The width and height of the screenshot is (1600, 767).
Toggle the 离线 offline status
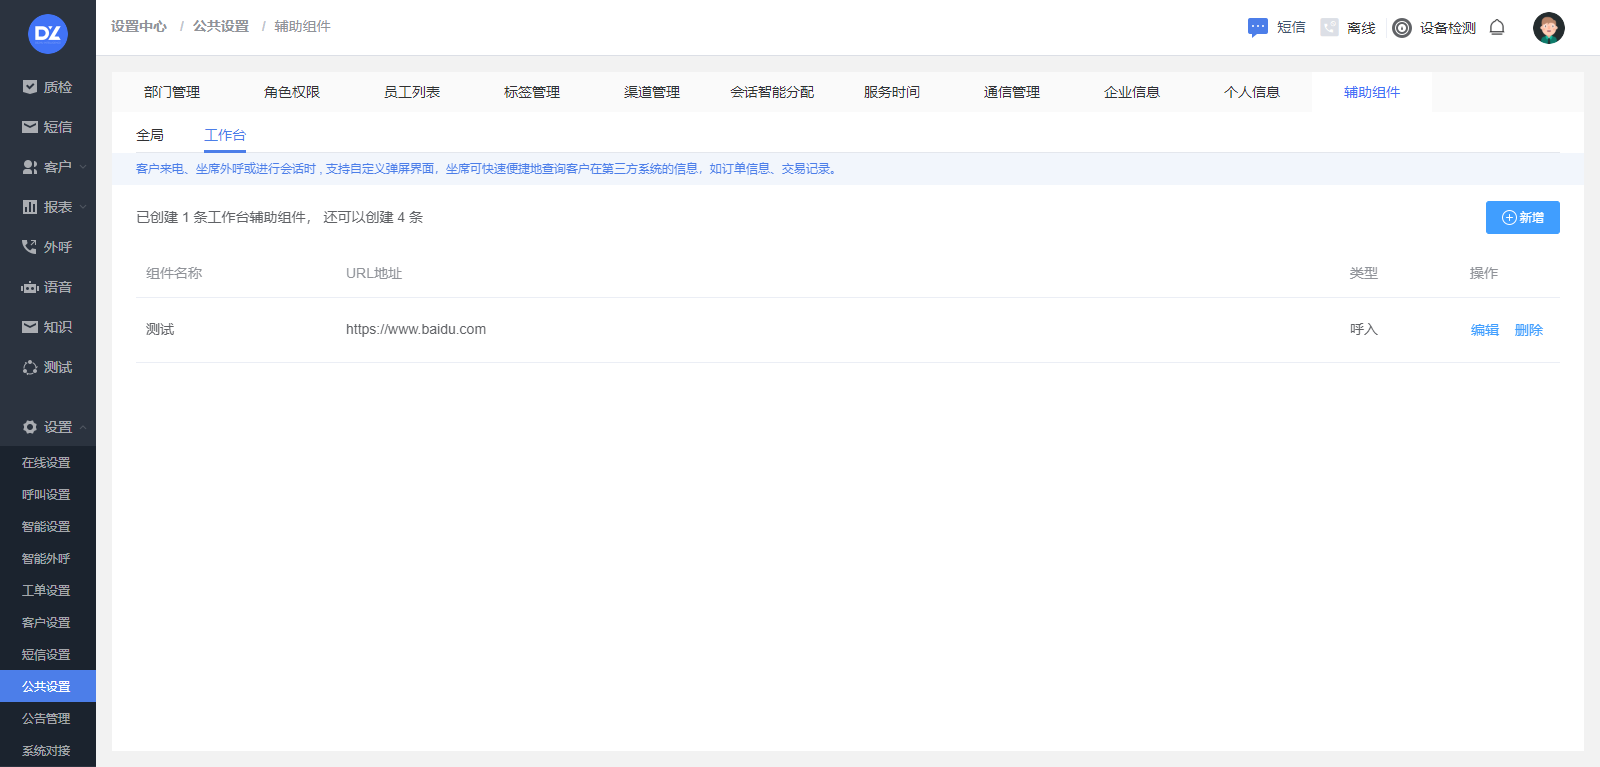(1348, 28)
